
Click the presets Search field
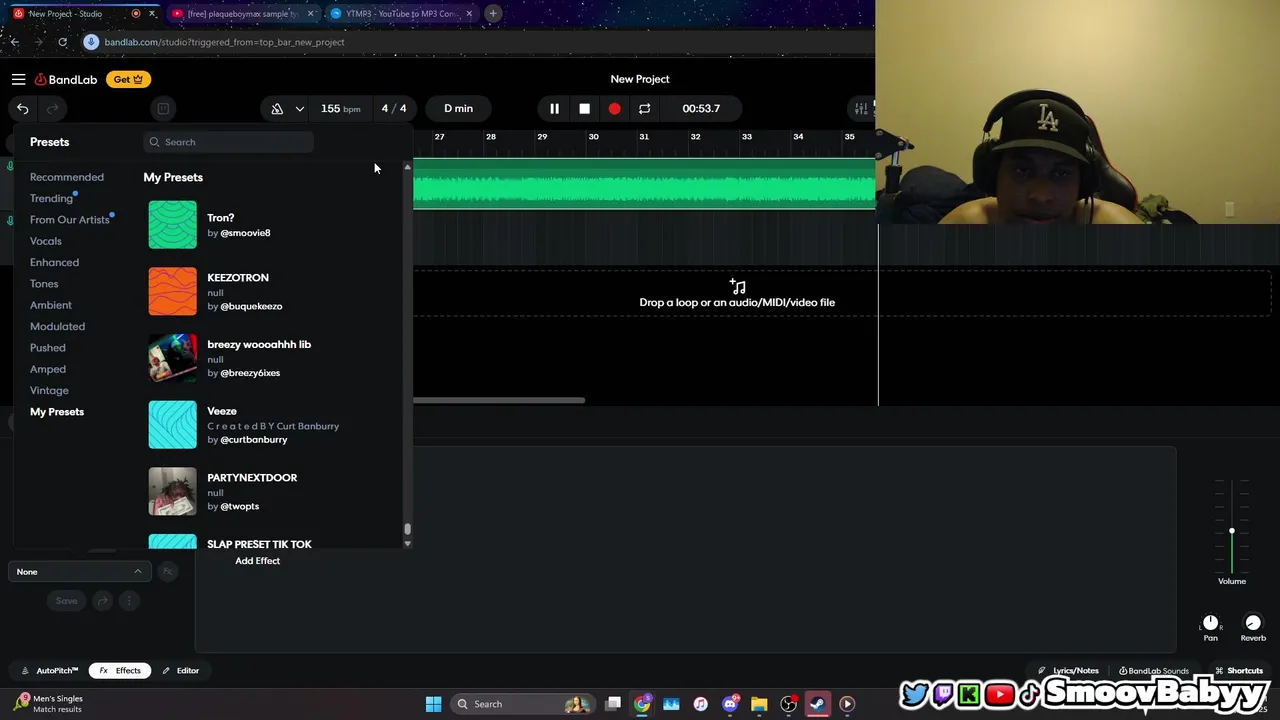pyautogui.click(x=228, y=142)
